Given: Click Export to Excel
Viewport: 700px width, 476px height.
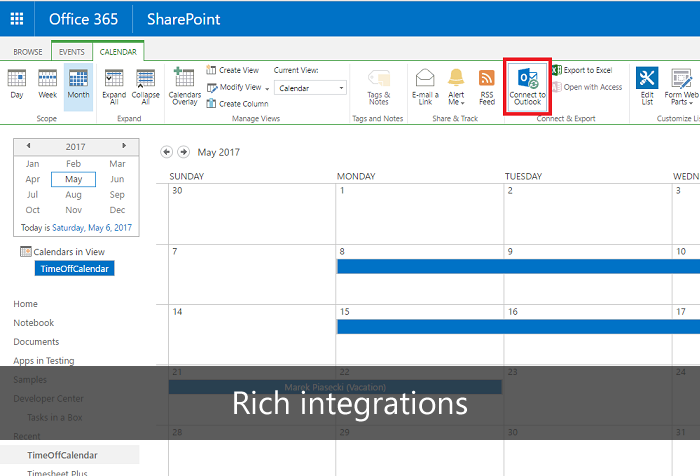Looking at the screenshot, I should [583, 70].
